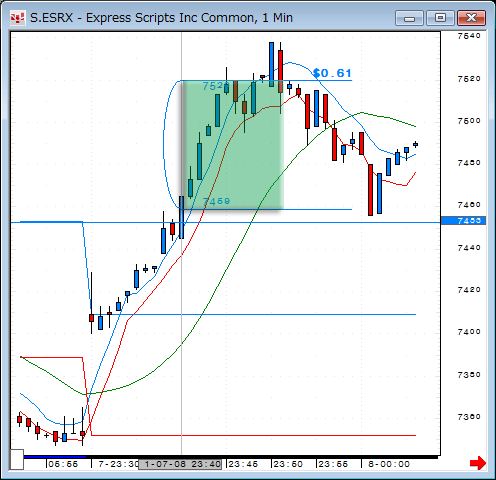
Task: Click the 7400 price axis label
Action: pos(469,332)
